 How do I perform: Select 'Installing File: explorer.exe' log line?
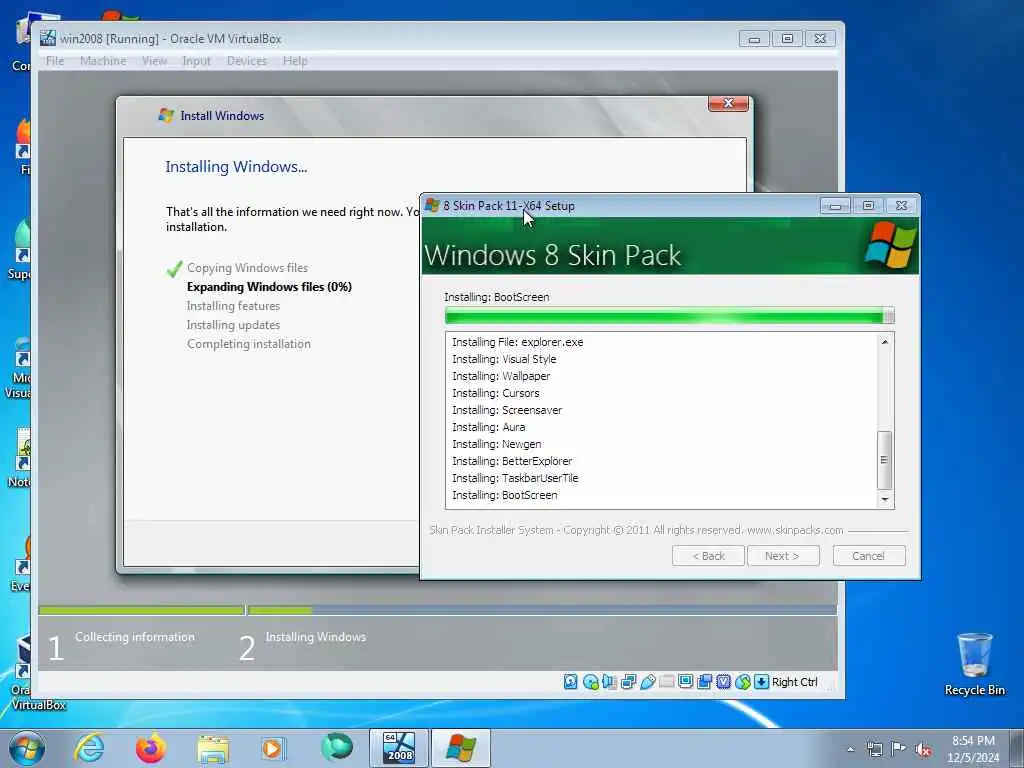(x=517, y=342)
